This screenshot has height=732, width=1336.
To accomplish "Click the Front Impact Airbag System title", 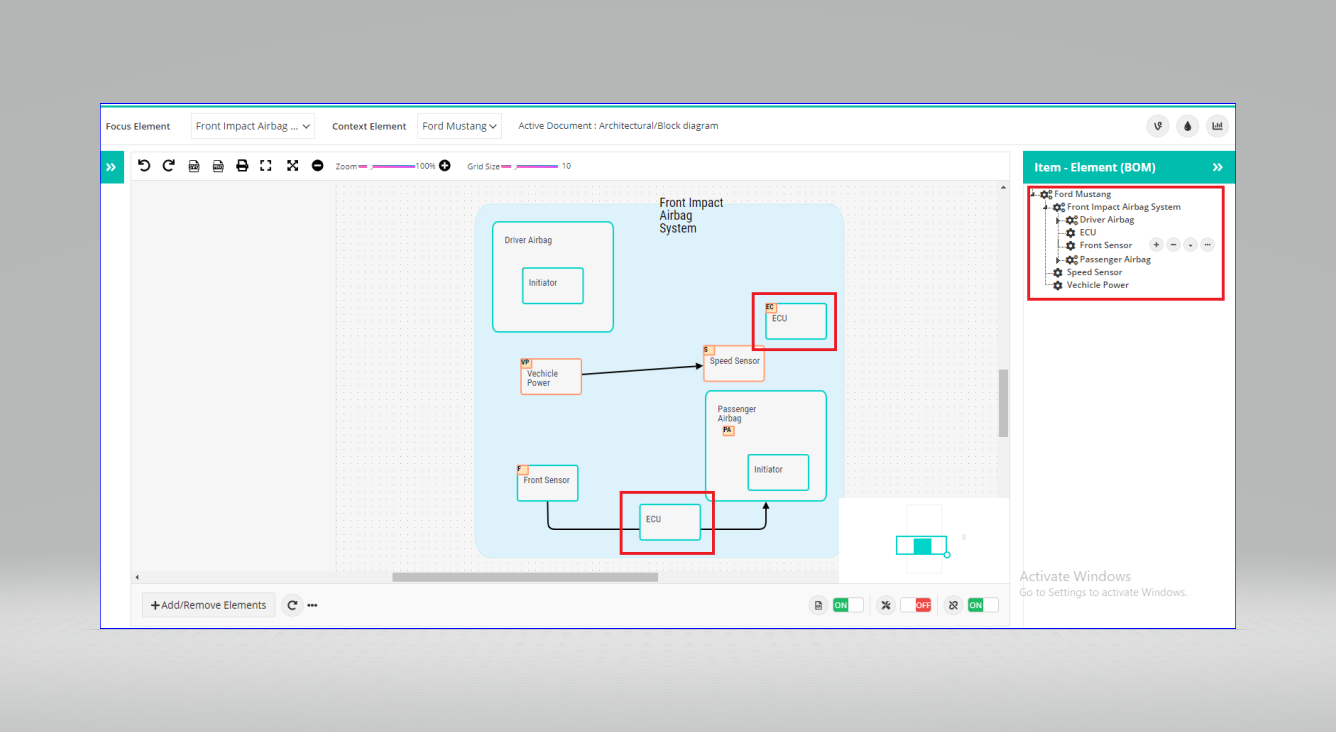I will pos(691,216).
